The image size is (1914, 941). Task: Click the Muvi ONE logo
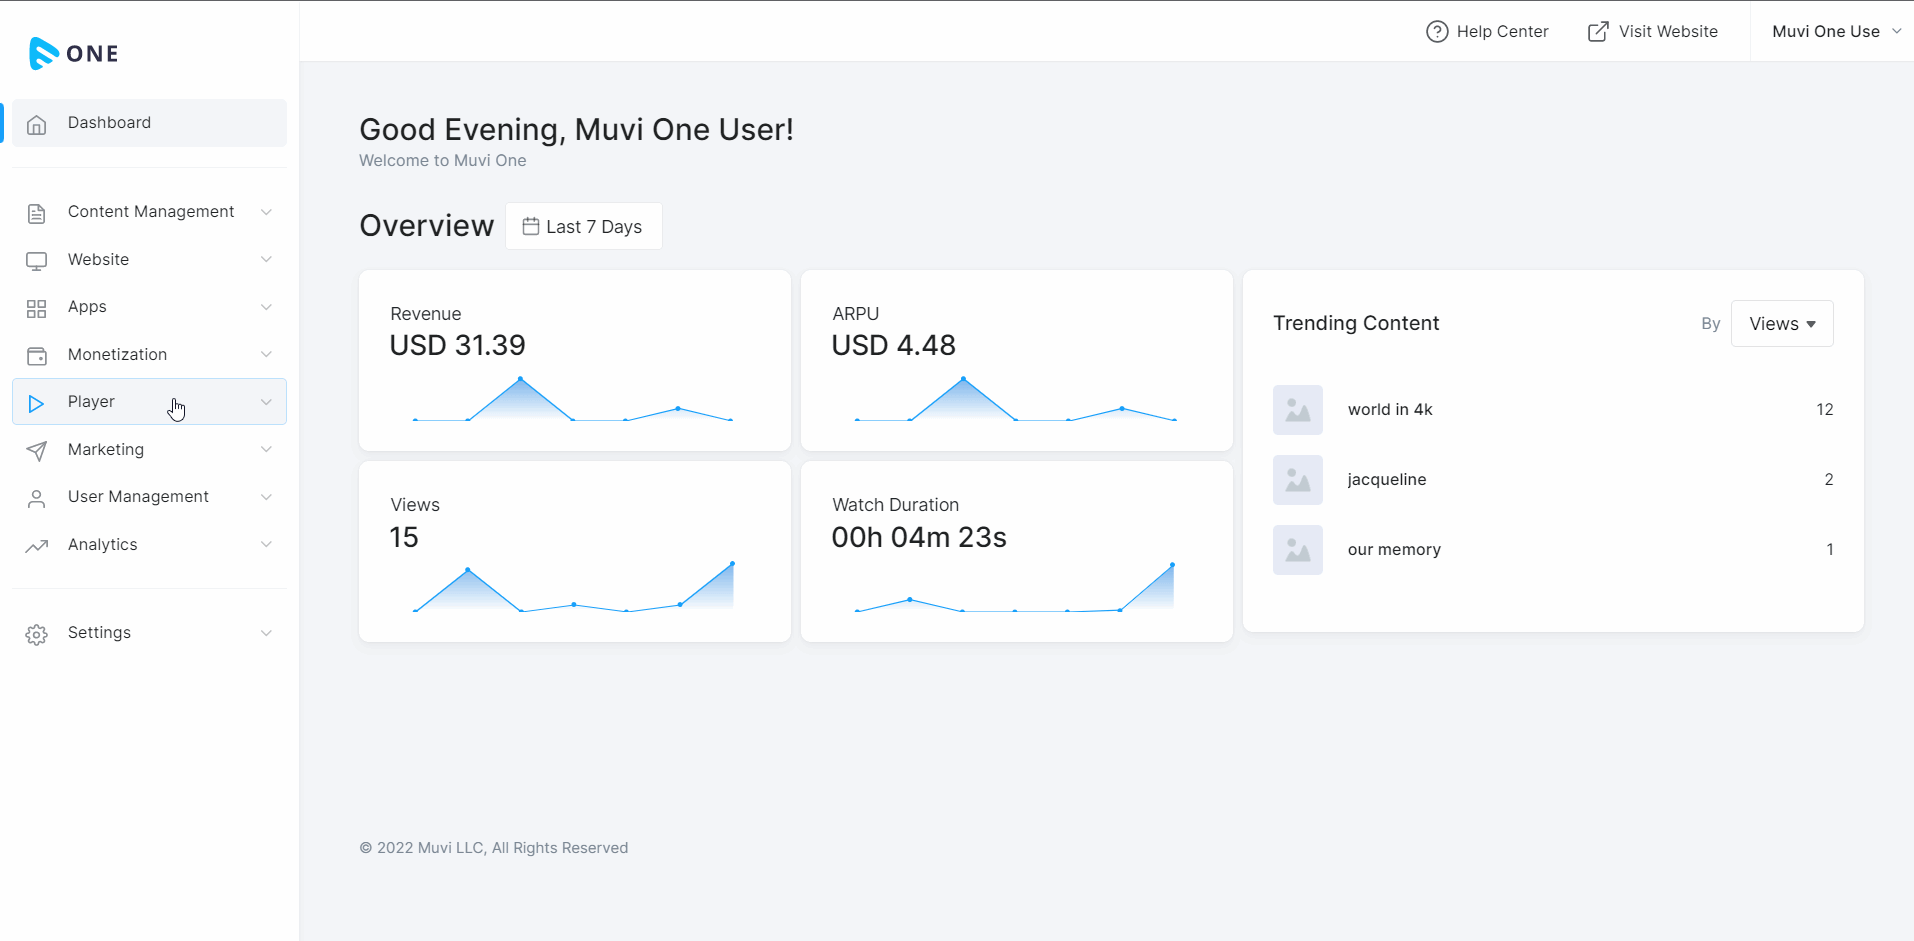[x=74, y=53]
